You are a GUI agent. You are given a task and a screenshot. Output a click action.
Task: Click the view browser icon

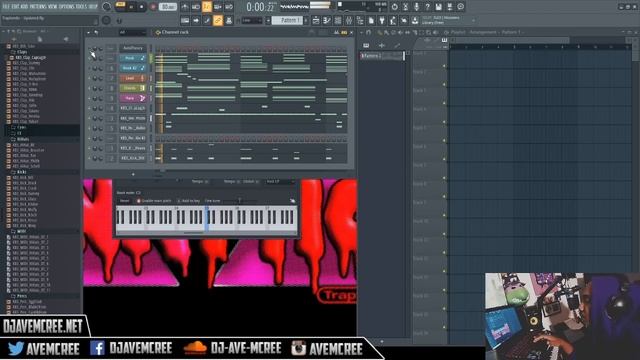click(x=360, y=20)
